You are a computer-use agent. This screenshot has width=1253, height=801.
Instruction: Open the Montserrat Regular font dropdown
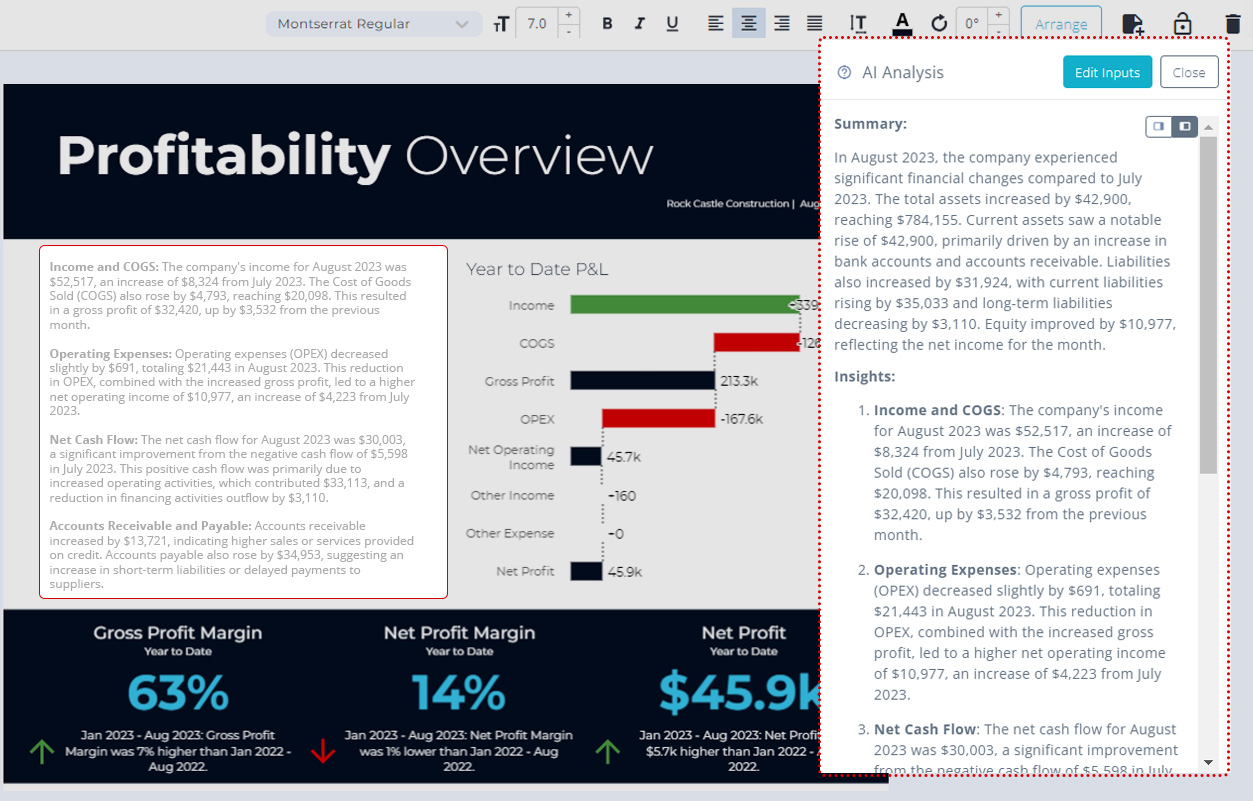click(373, 24)
